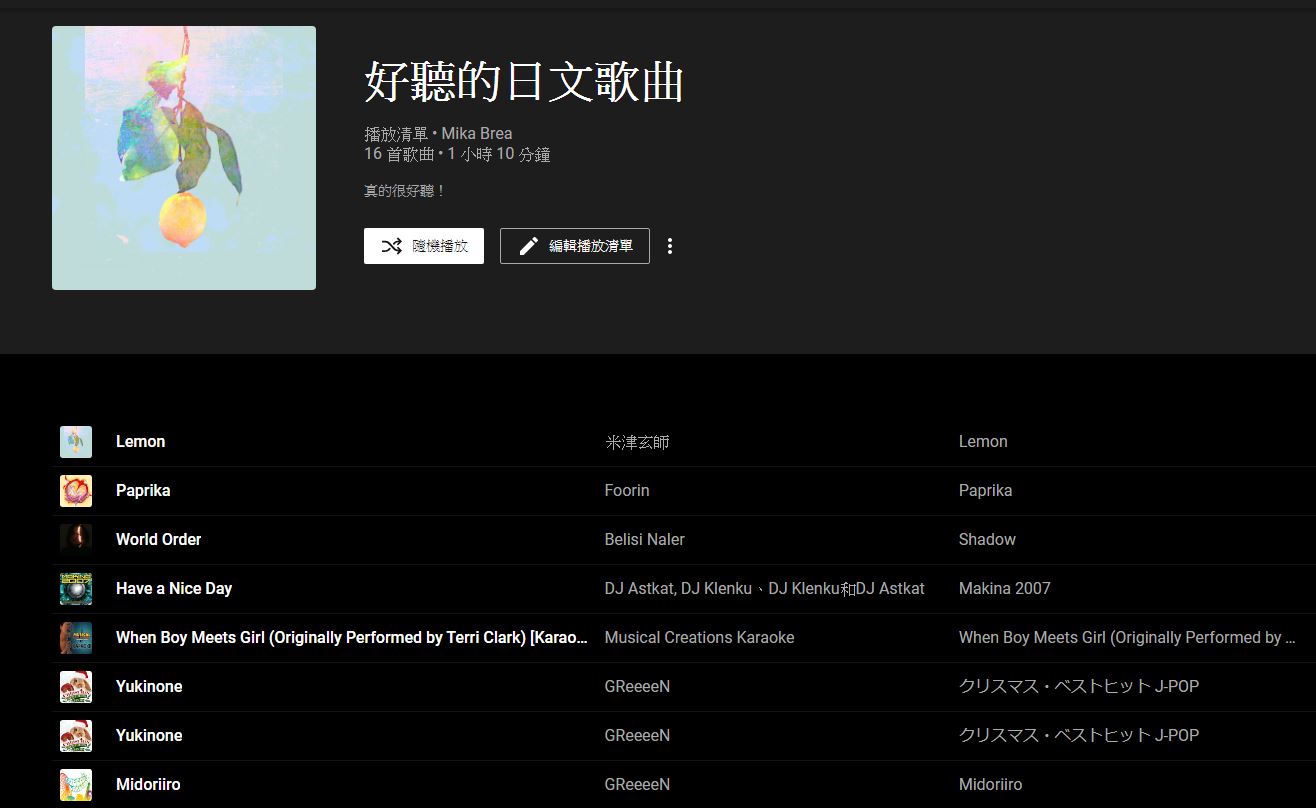Click the pencil icon to edit the playlist
The image size is (1316, 808).
coord(529,245)
